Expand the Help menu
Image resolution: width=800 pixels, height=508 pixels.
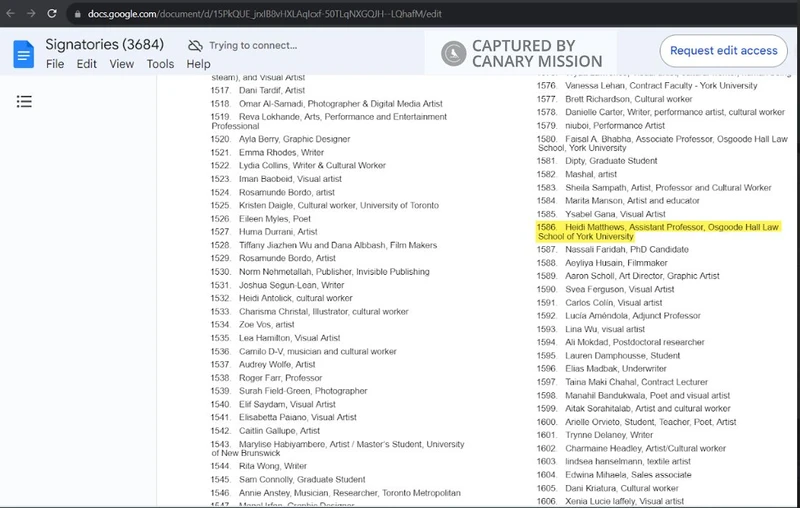point(198,64)
